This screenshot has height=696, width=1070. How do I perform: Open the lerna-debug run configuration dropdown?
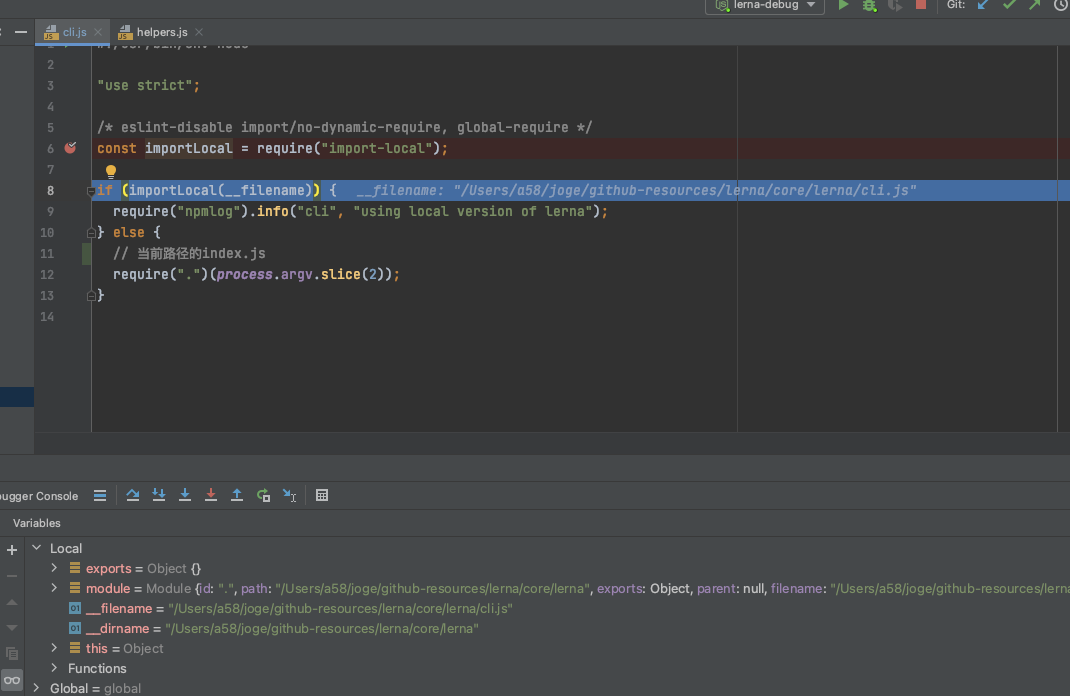765,5
